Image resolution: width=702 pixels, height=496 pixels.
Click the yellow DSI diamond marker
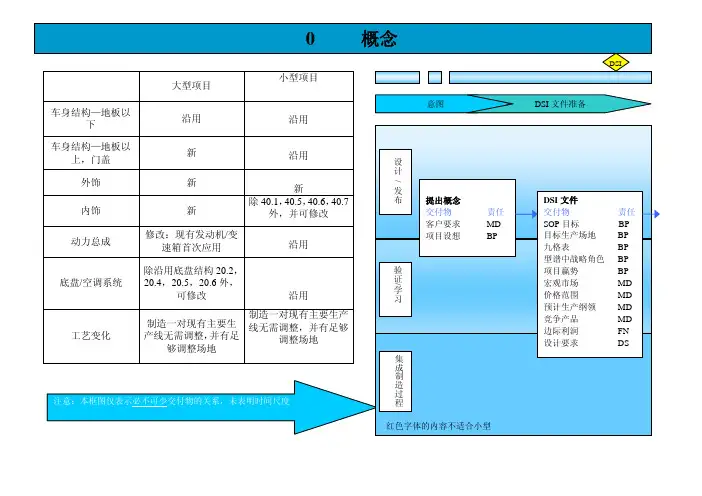pyautogui.click(x=619, y=63)
